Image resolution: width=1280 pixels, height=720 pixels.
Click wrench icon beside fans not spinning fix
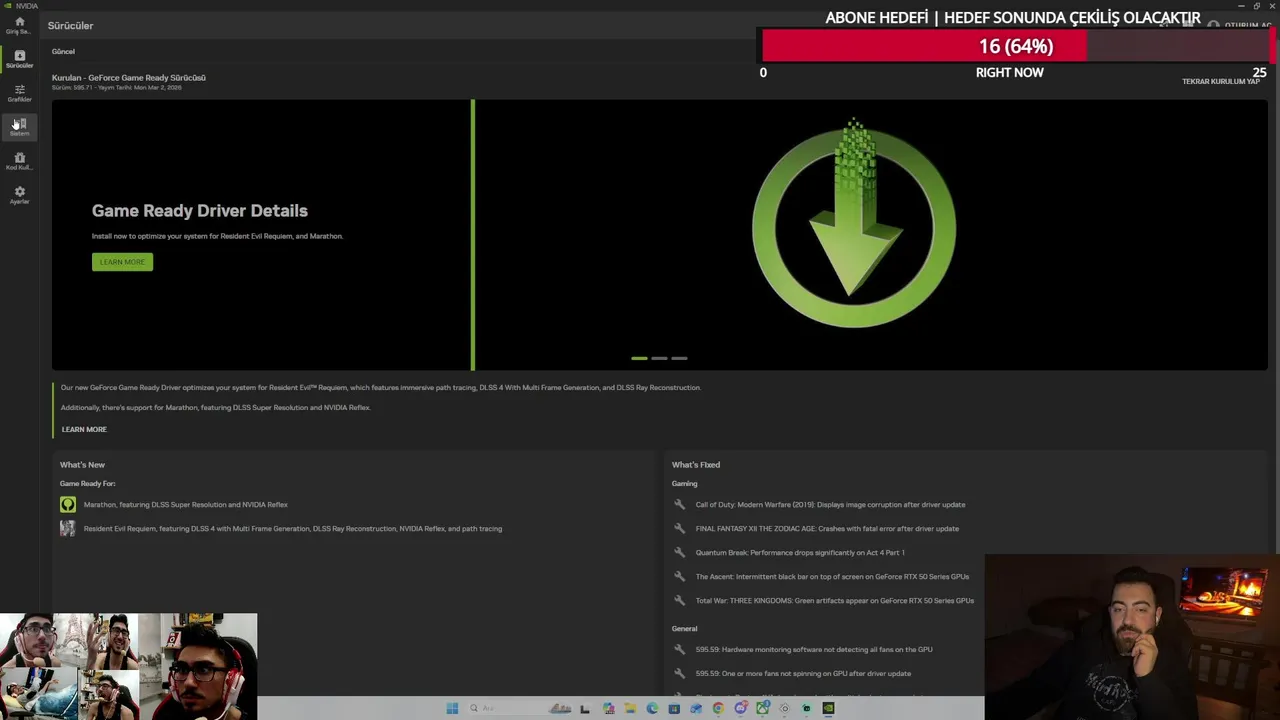(680, 674)
